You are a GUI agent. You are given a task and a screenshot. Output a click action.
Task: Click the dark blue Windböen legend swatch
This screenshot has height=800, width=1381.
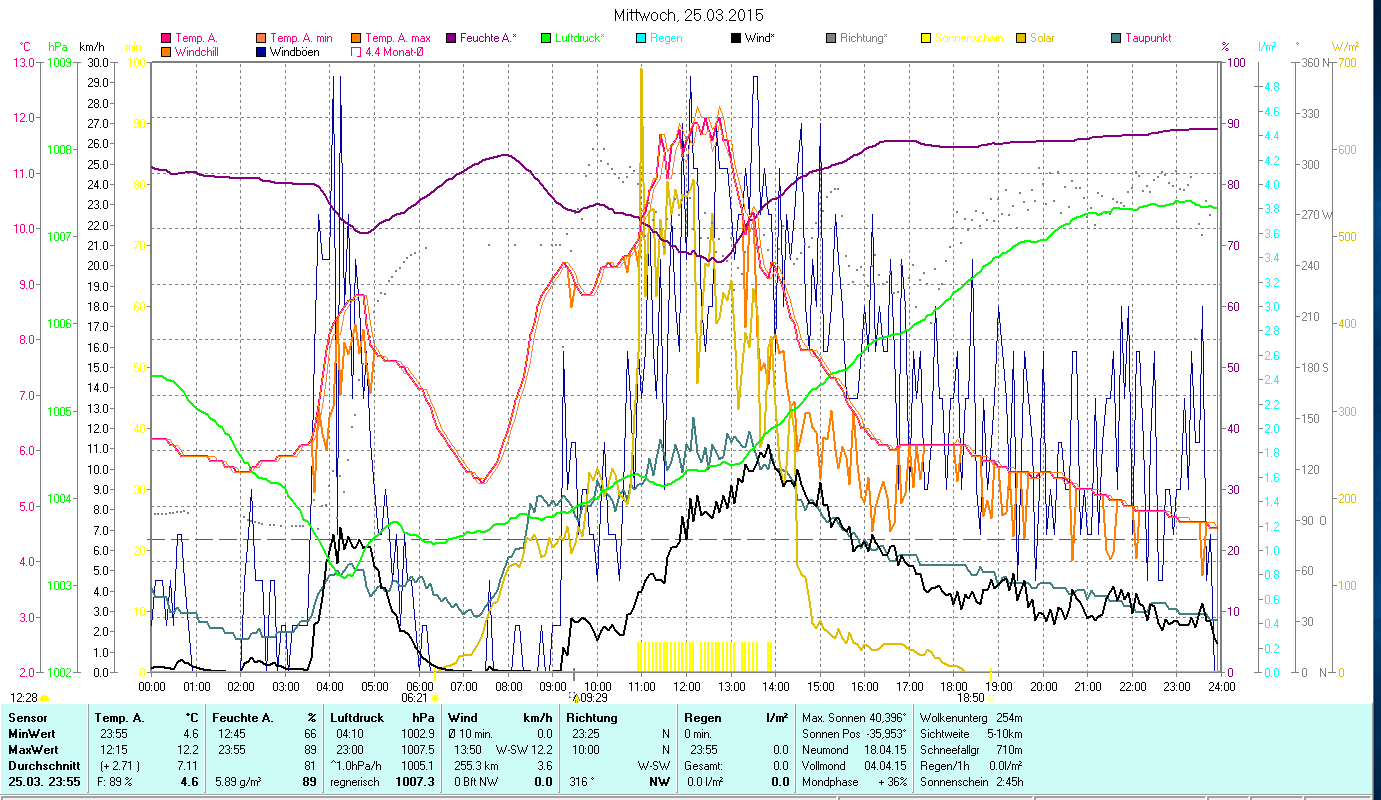click(x=262, y=52)
